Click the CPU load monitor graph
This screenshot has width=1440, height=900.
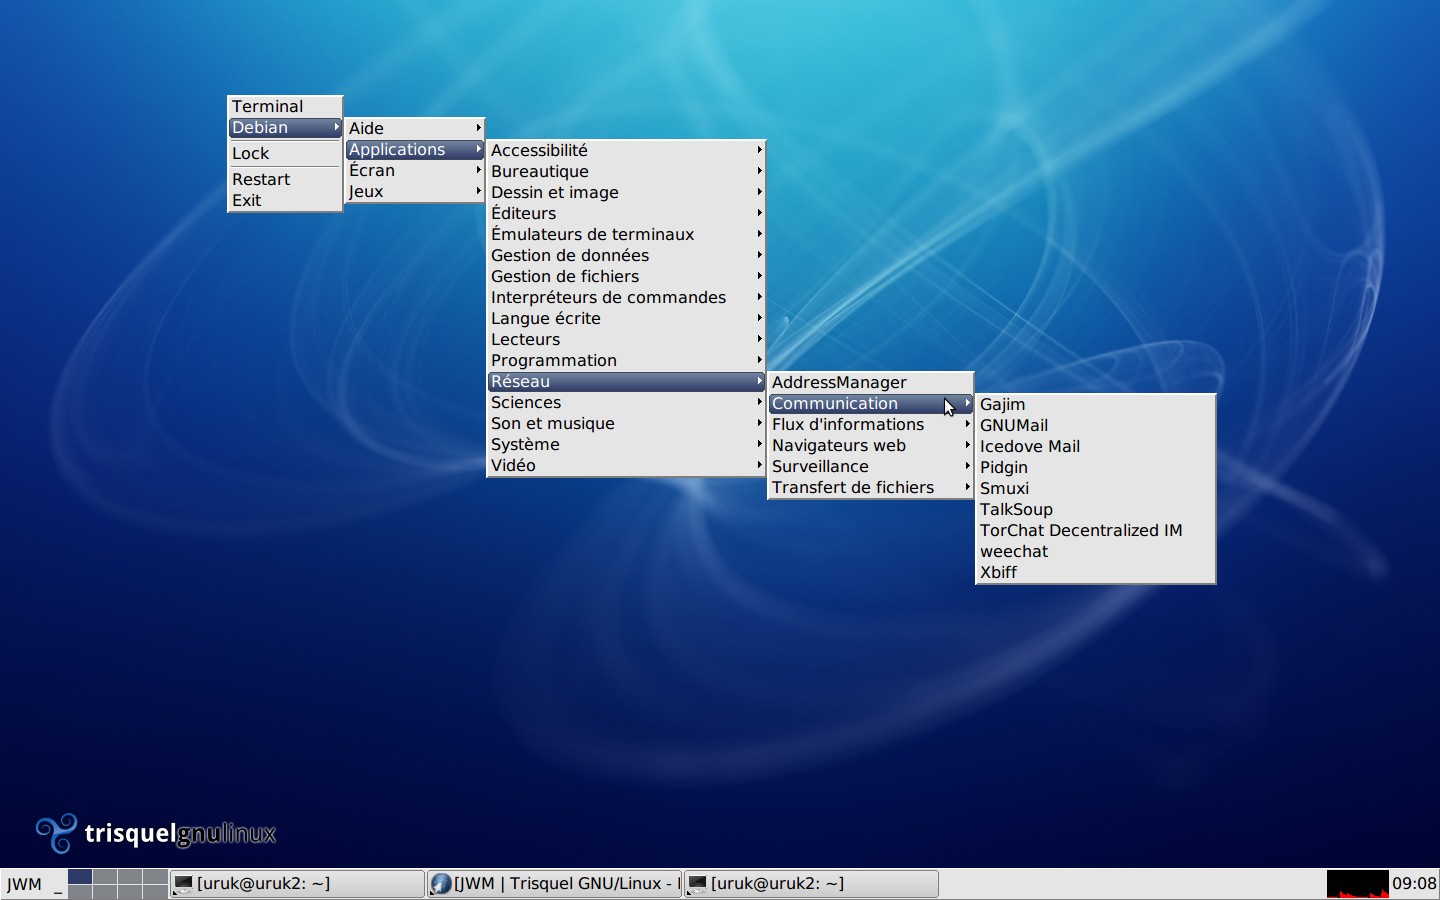coord(1357,884)
